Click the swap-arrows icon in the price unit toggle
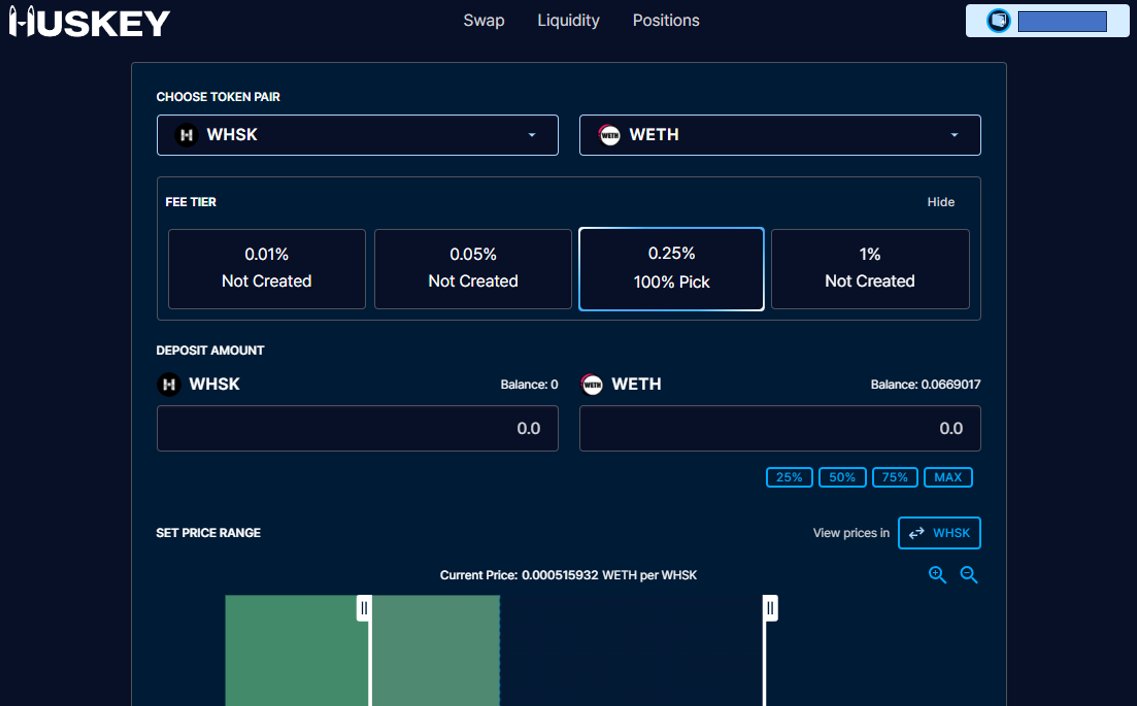This screenshot has width=1137, height=706. [x=916, y=533]
